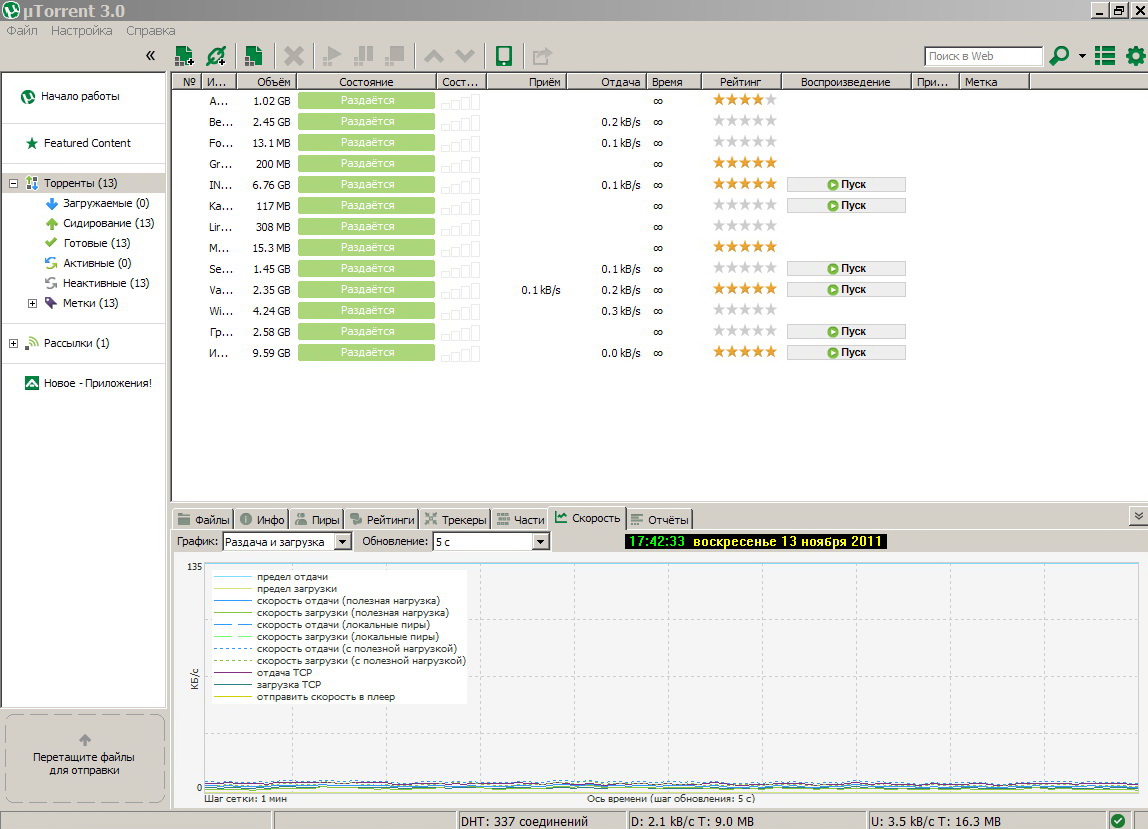Click Перетащите файлы для отправки drop area
This screenshot has width=1148, height=829.
coord(84,759)
